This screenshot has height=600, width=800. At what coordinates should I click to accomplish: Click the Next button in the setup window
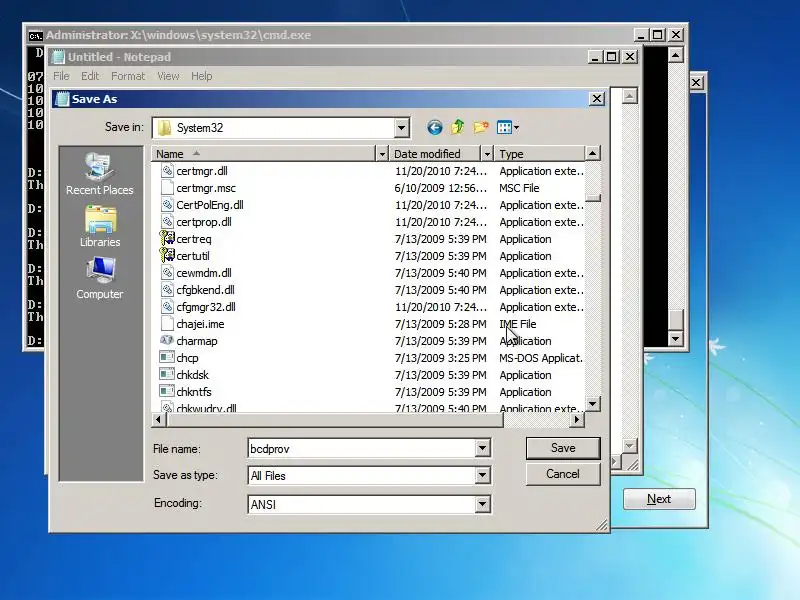(x=659, y=498)
